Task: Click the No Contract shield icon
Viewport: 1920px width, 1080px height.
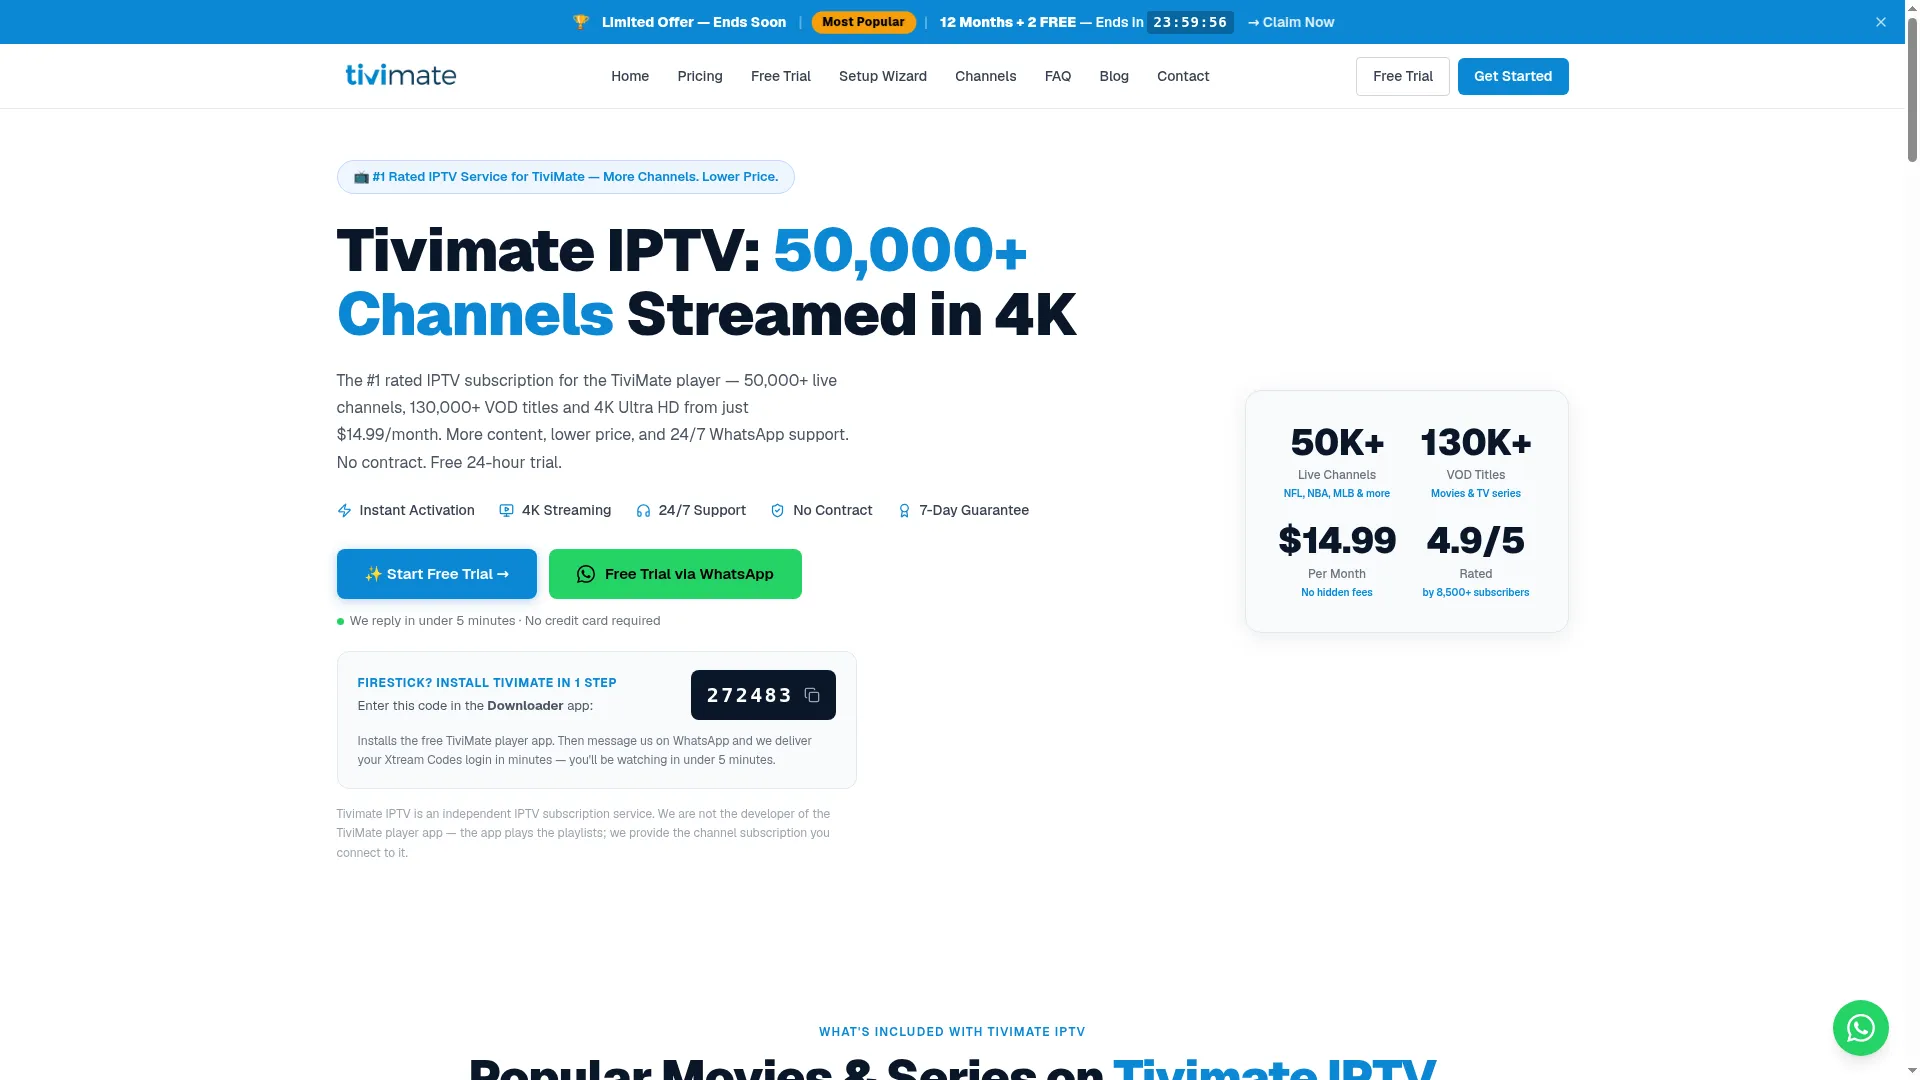Action: click(x=777, y=511)
